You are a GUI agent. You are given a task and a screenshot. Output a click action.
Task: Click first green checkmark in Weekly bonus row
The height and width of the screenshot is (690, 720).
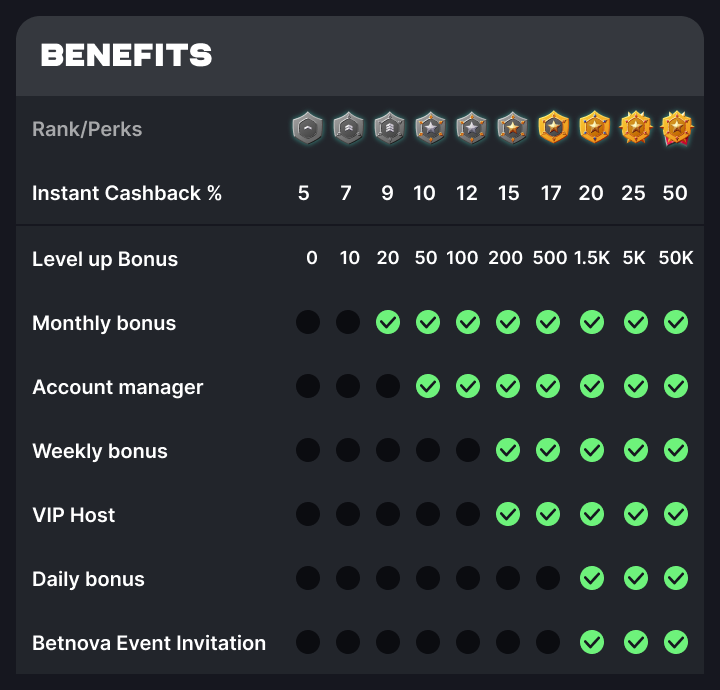point(508,450)
